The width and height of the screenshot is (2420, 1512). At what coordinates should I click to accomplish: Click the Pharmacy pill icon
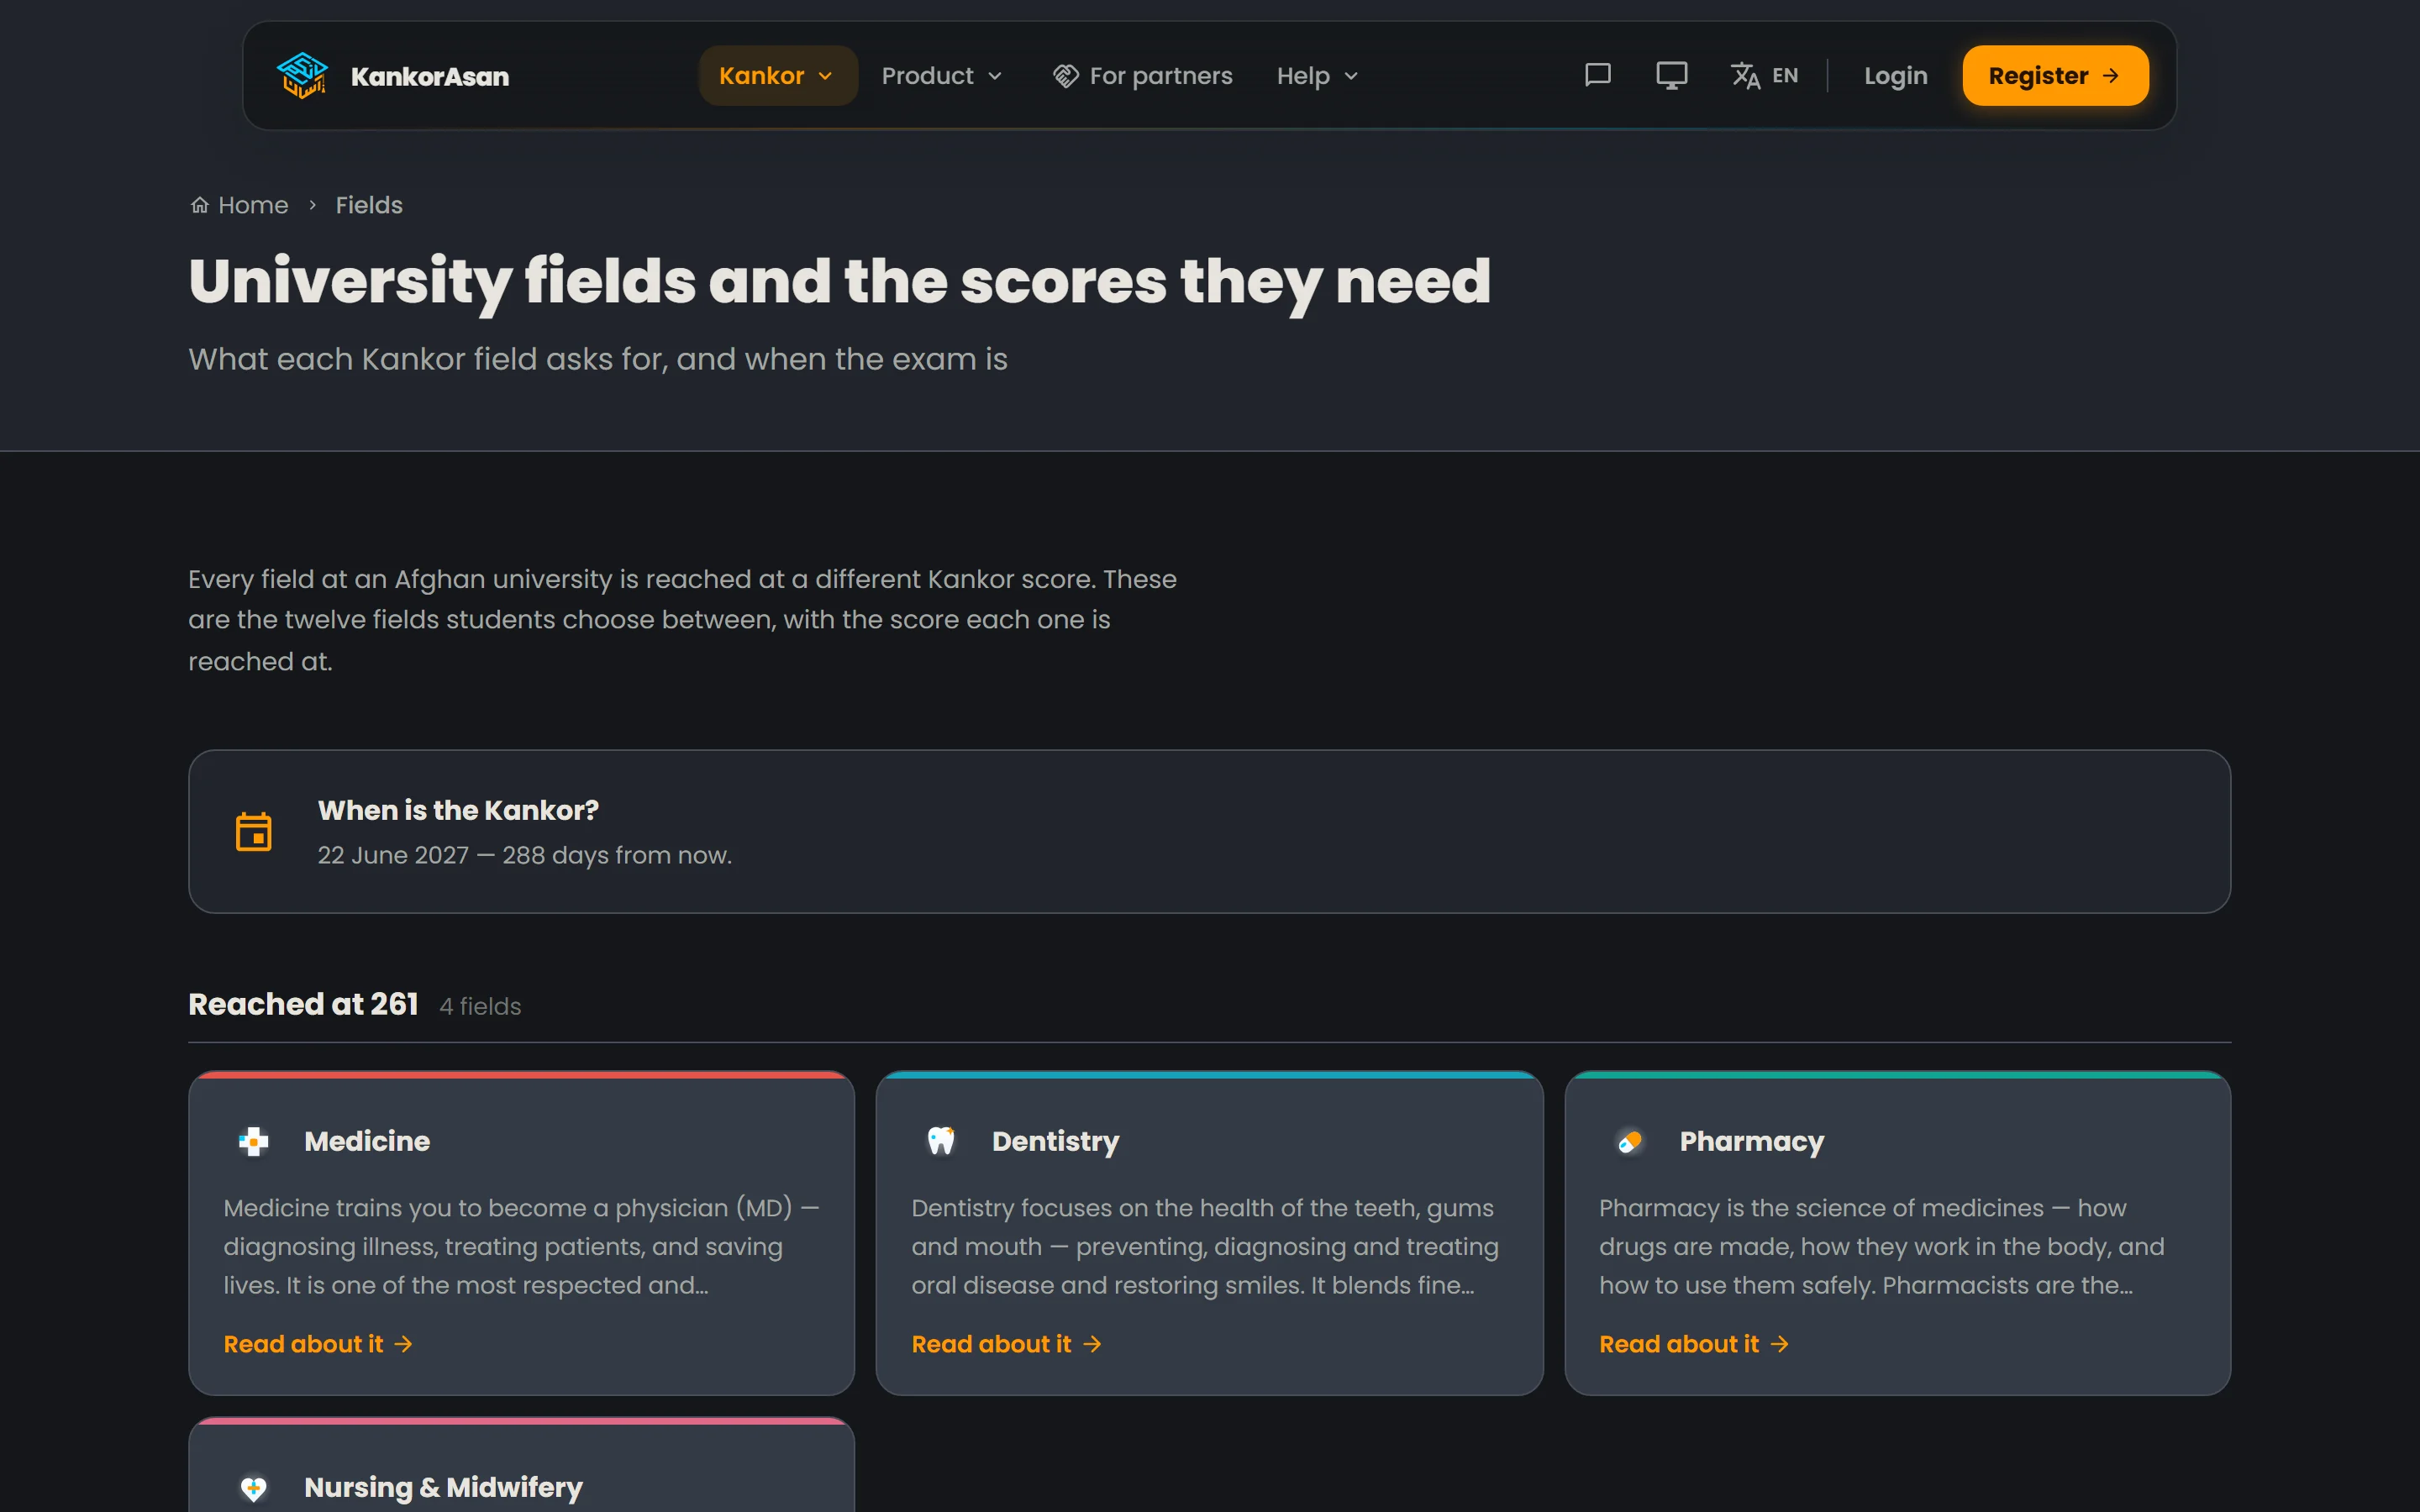[1630, 1141]
